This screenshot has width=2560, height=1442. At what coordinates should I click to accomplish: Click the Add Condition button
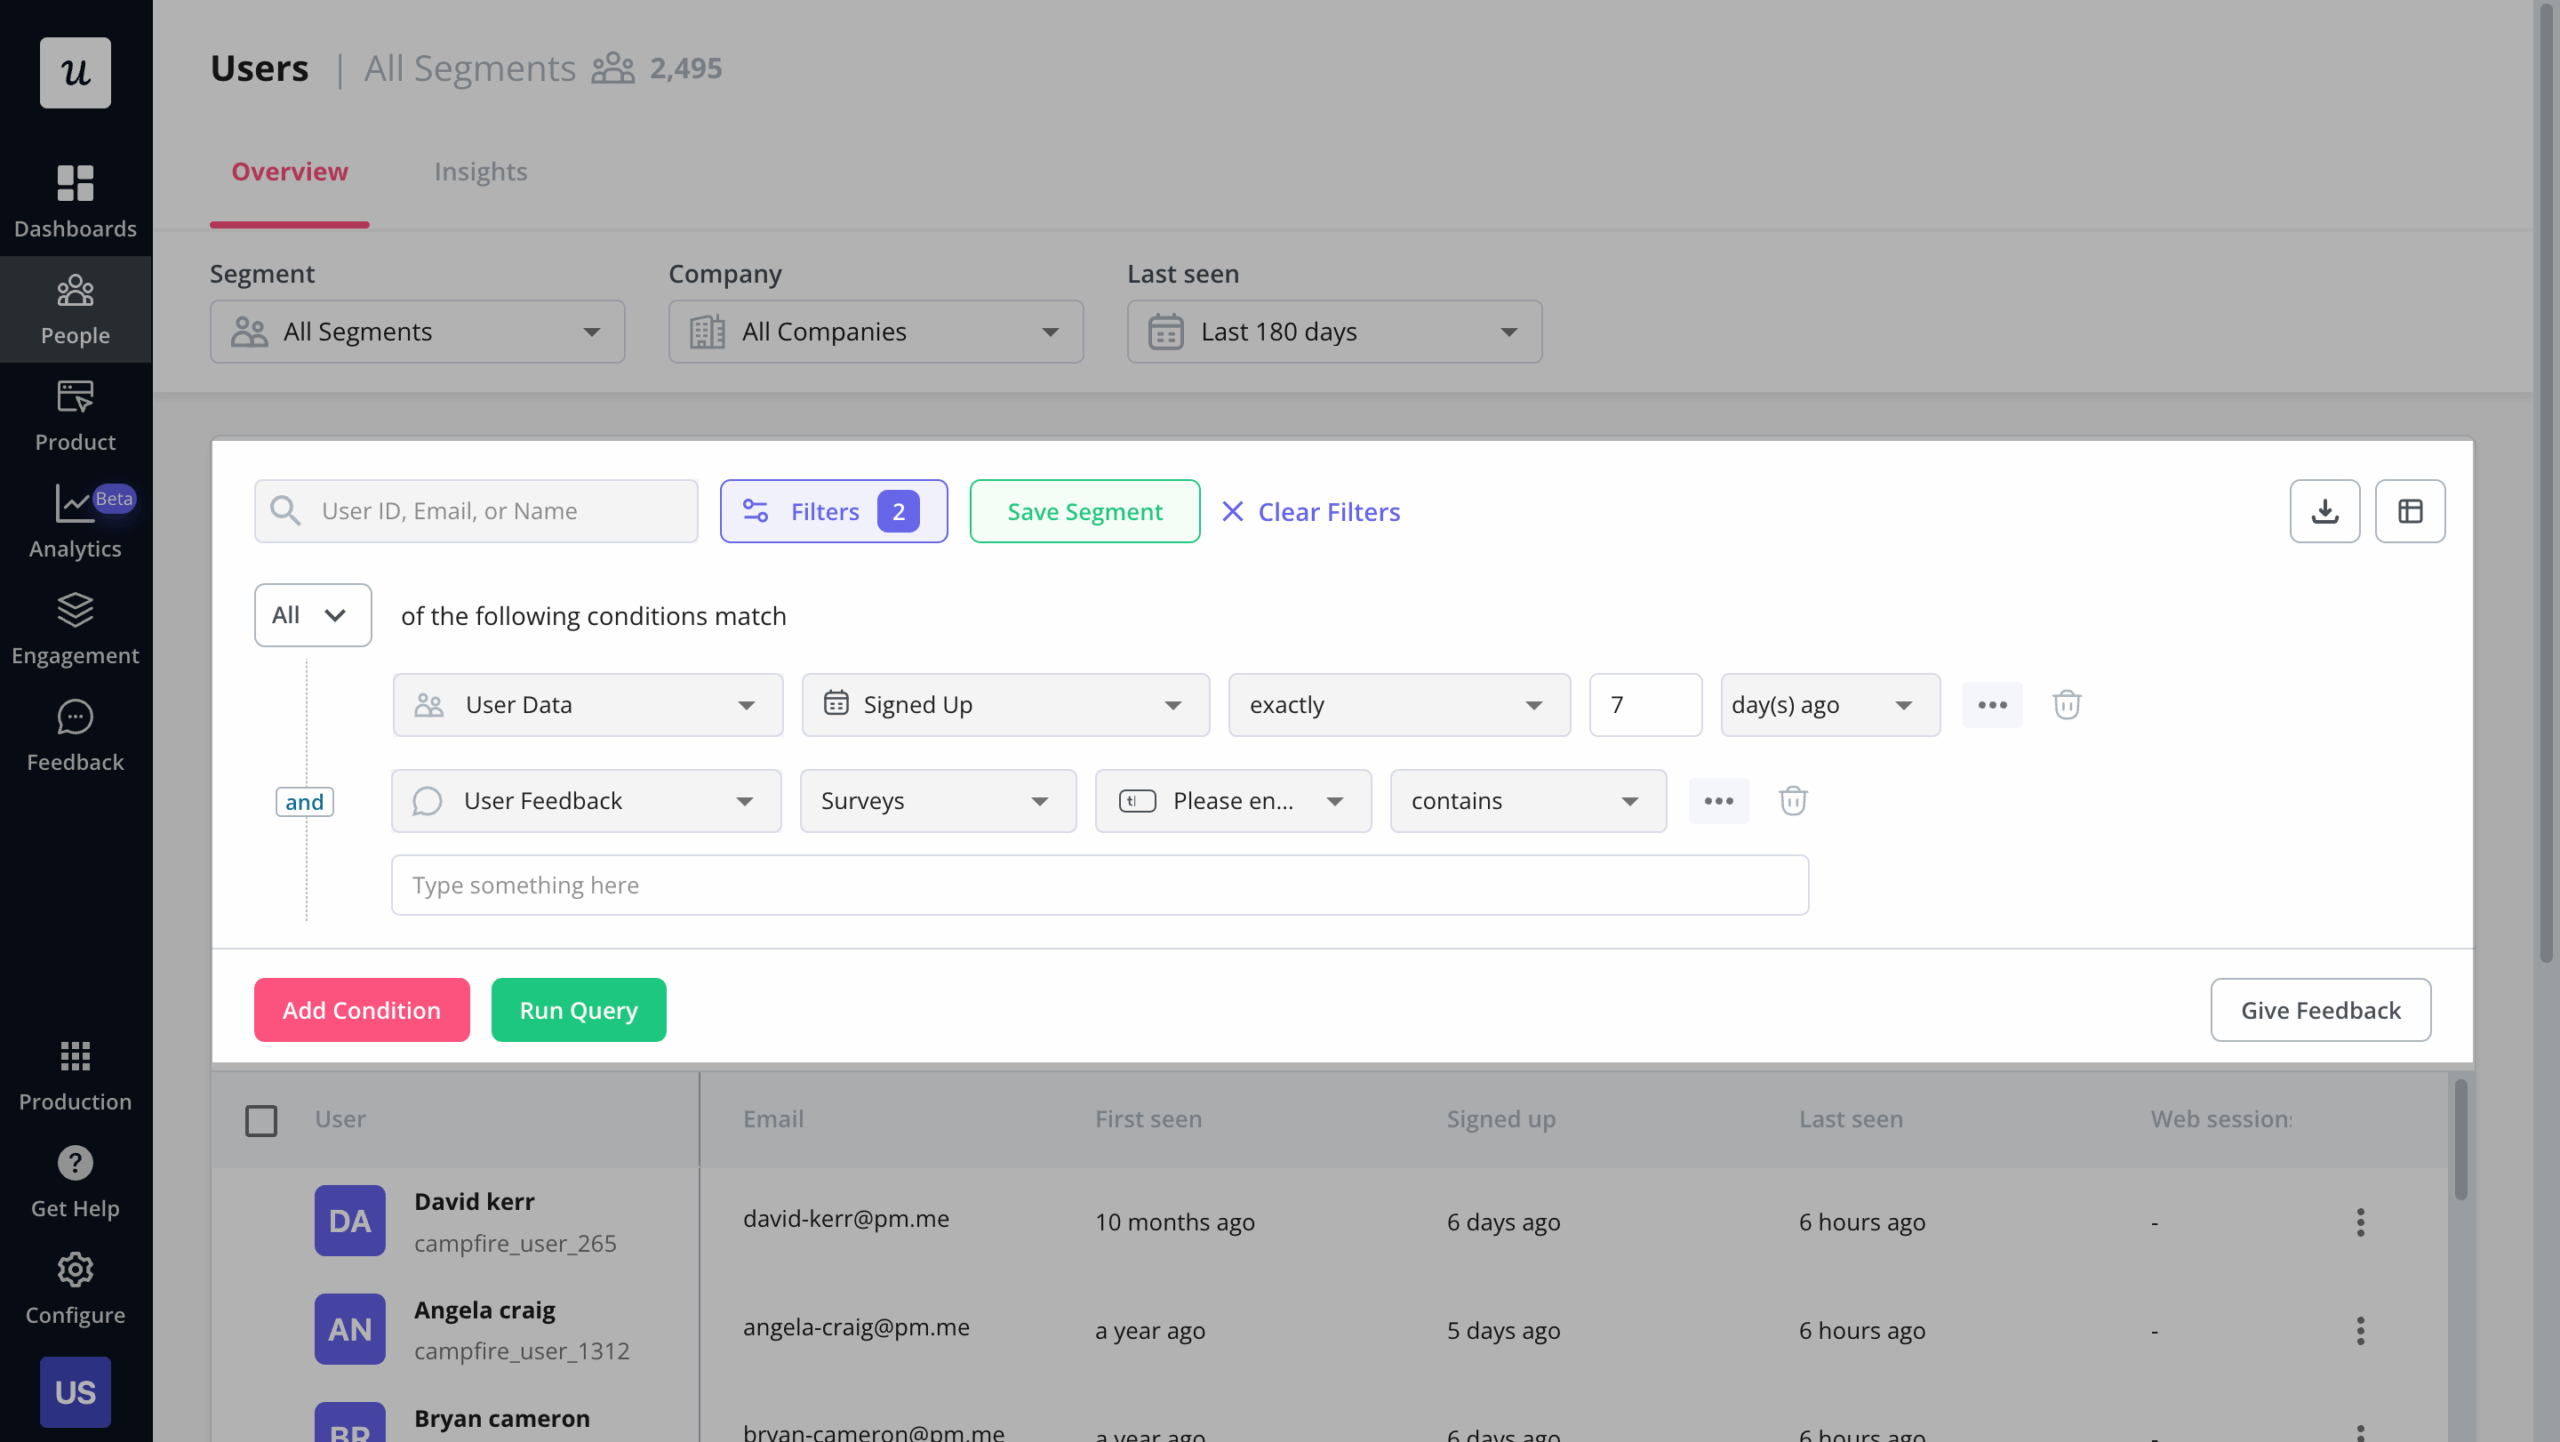[361, 1009]
